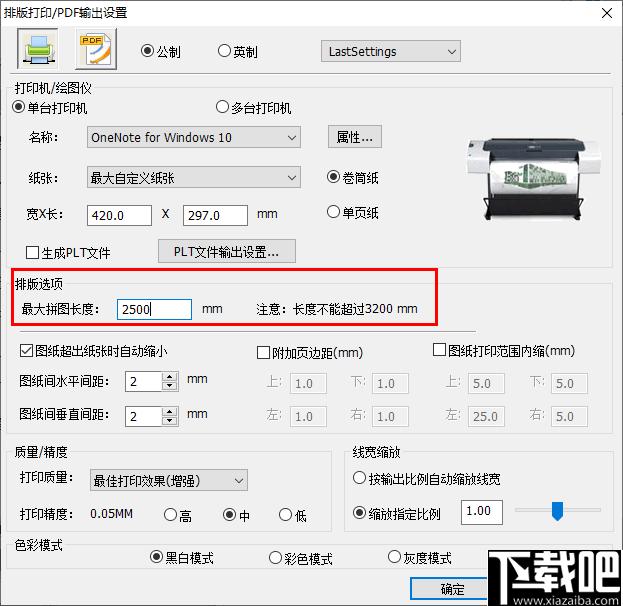Open the 纸张 paper size dropdown
This screenshot has height=606, width=623.
pyautogui.click(x=193, y=178)
